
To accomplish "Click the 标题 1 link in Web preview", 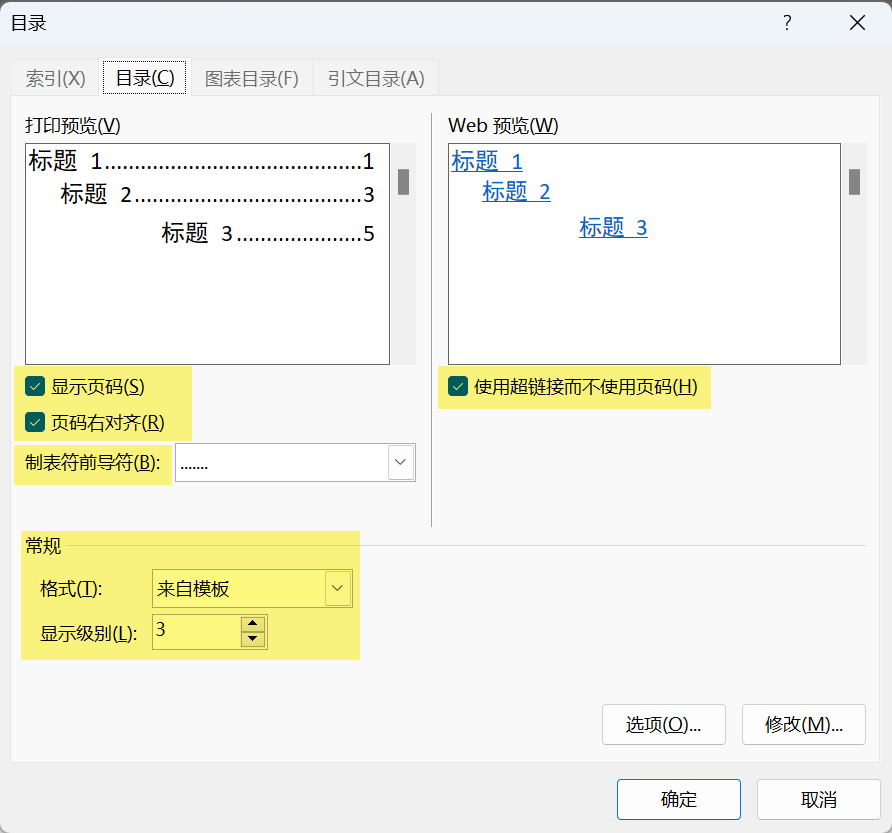I will point(487,162).
